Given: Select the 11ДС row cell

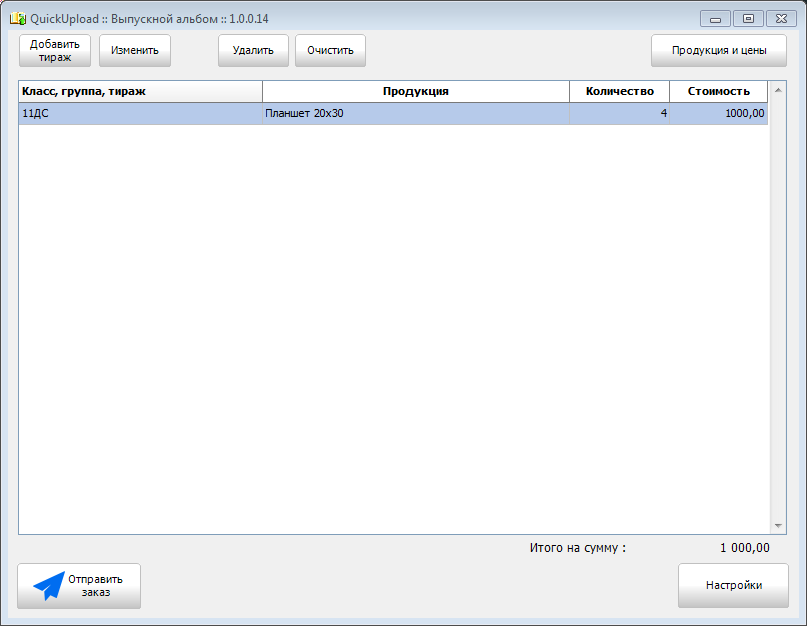Looking at the screenshot, I should [x=140, y=114].
